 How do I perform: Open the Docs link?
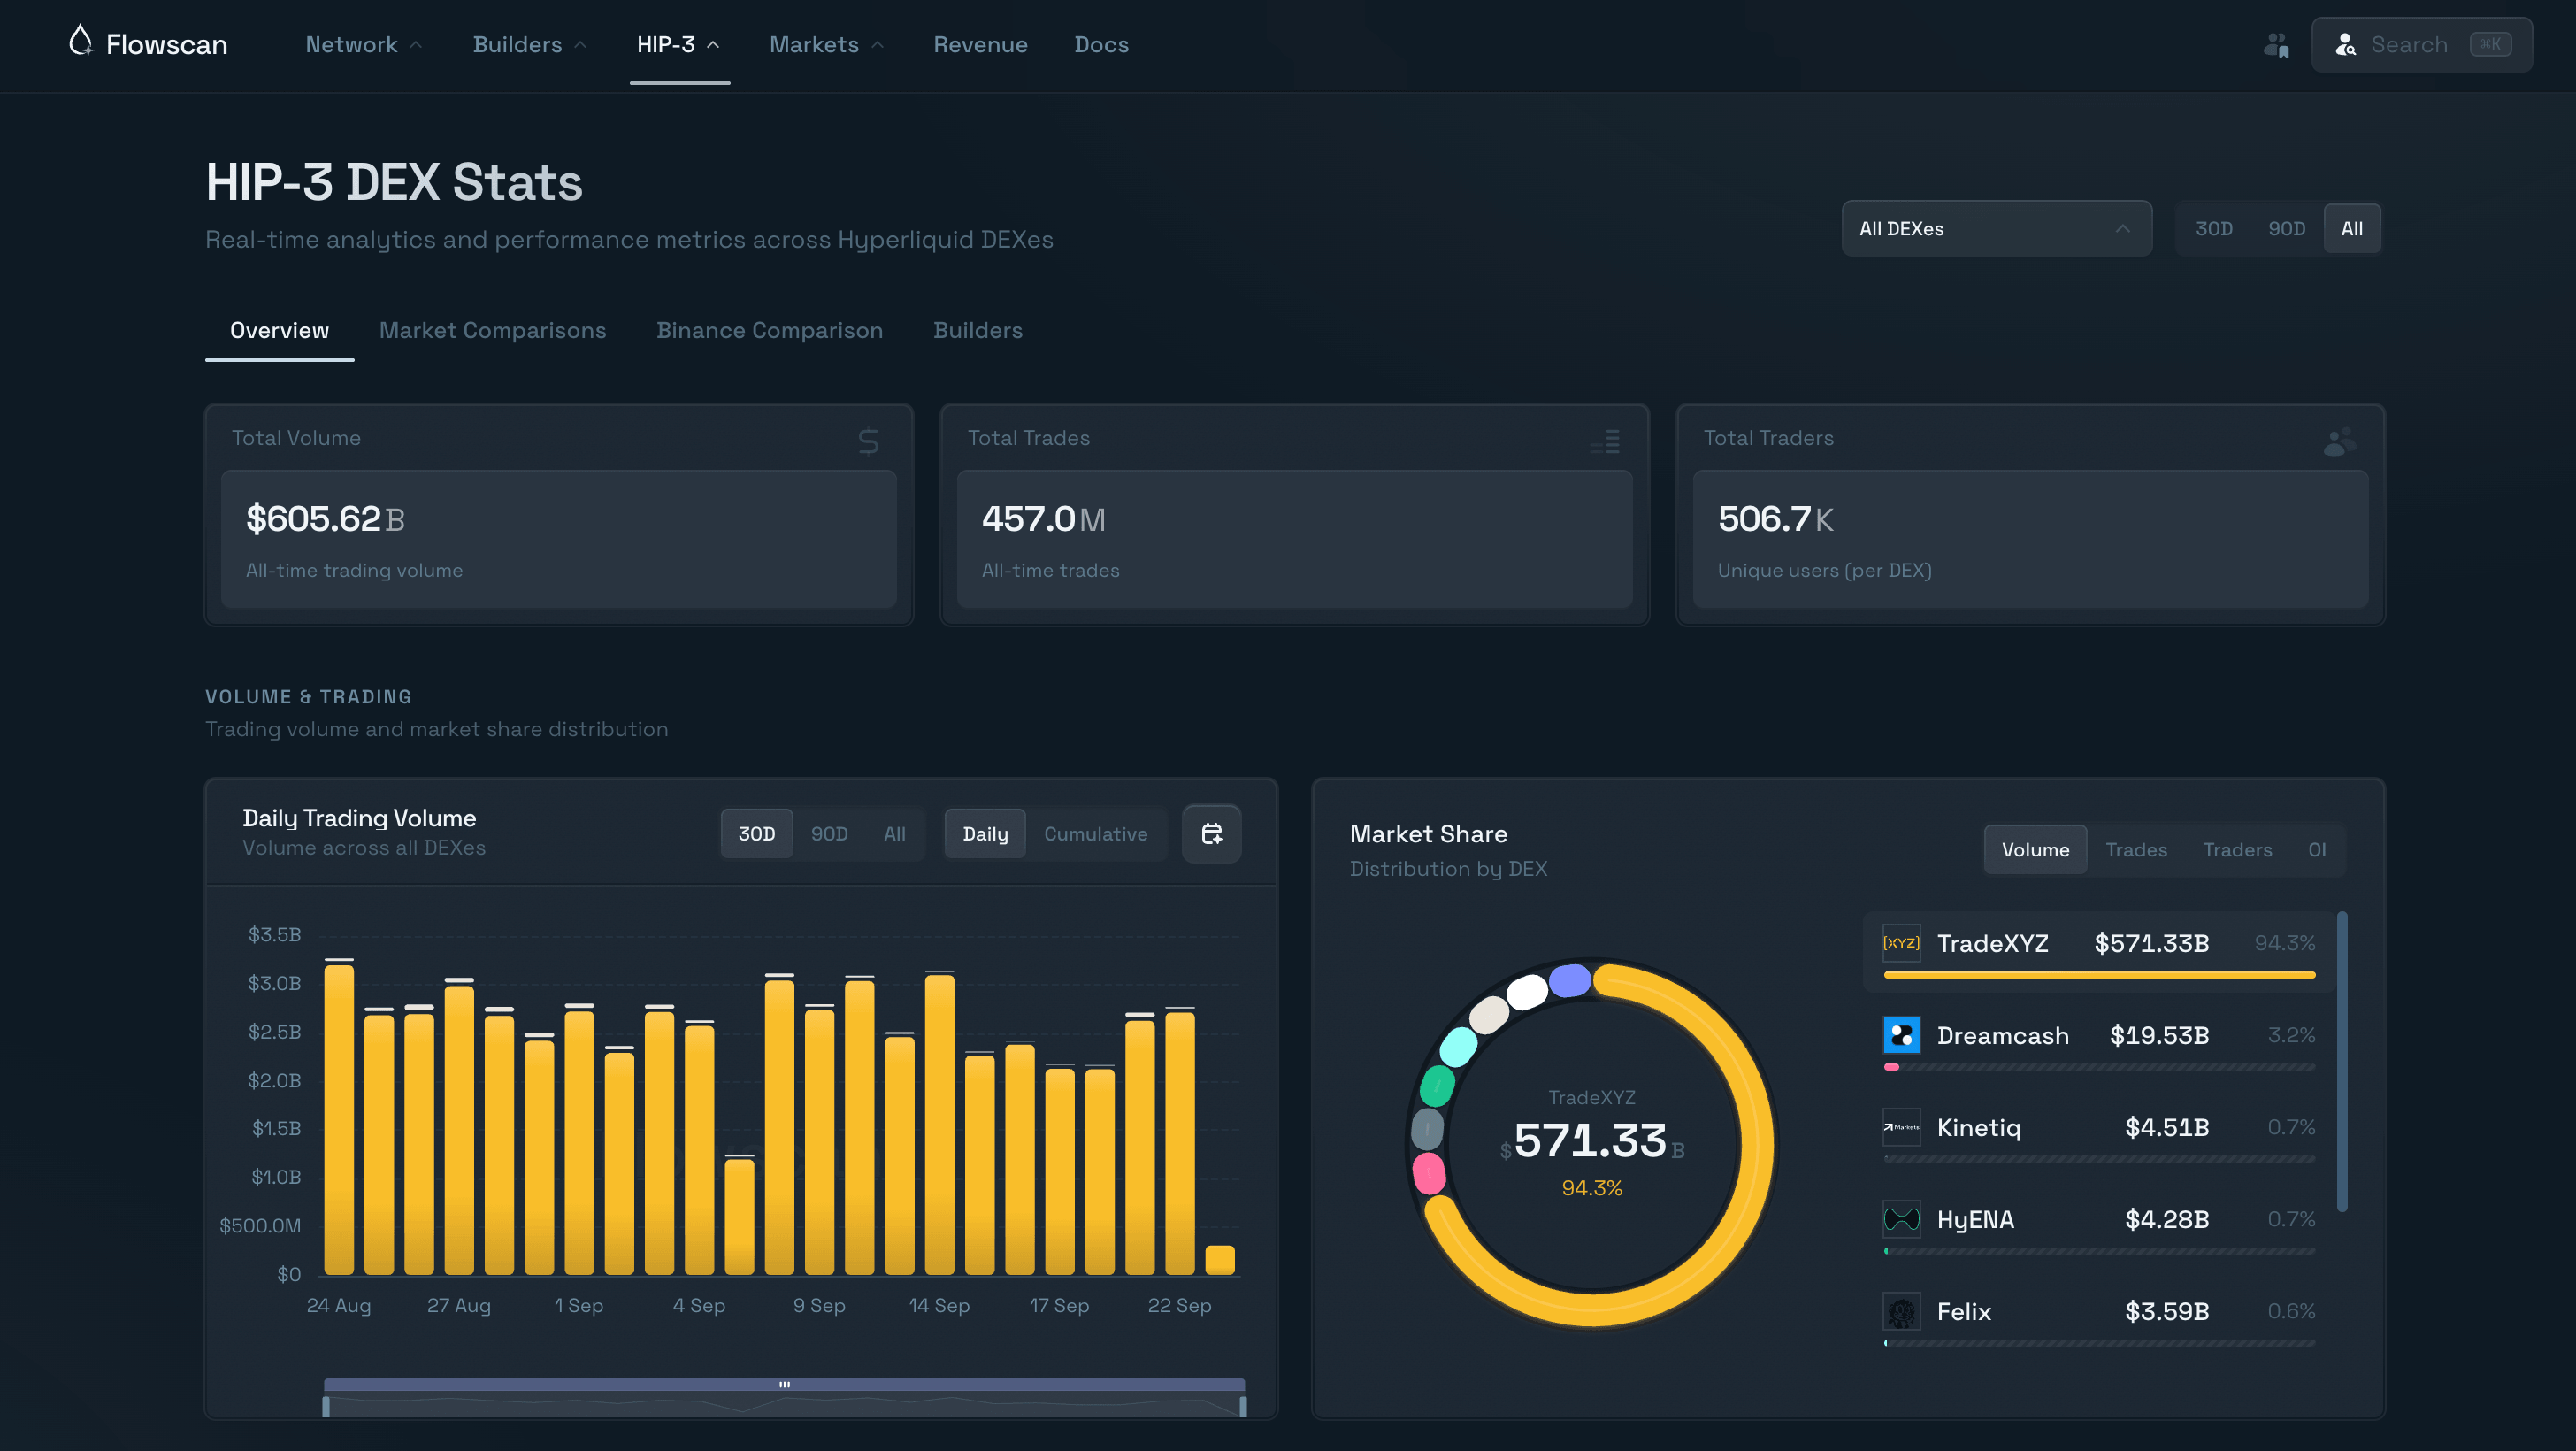click(x=1101, y=45)
